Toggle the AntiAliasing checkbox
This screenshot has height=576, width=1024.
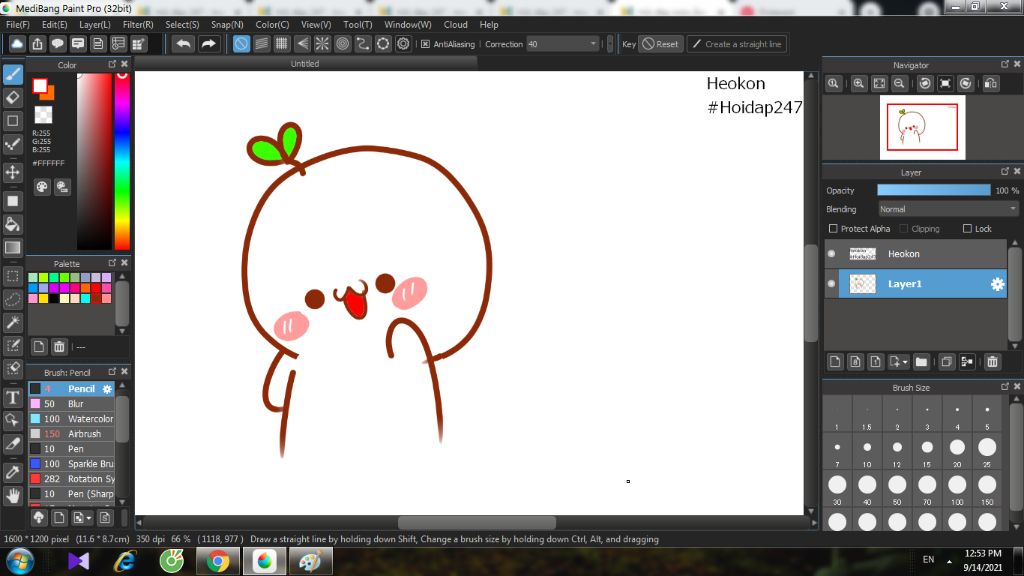(426, 44)
